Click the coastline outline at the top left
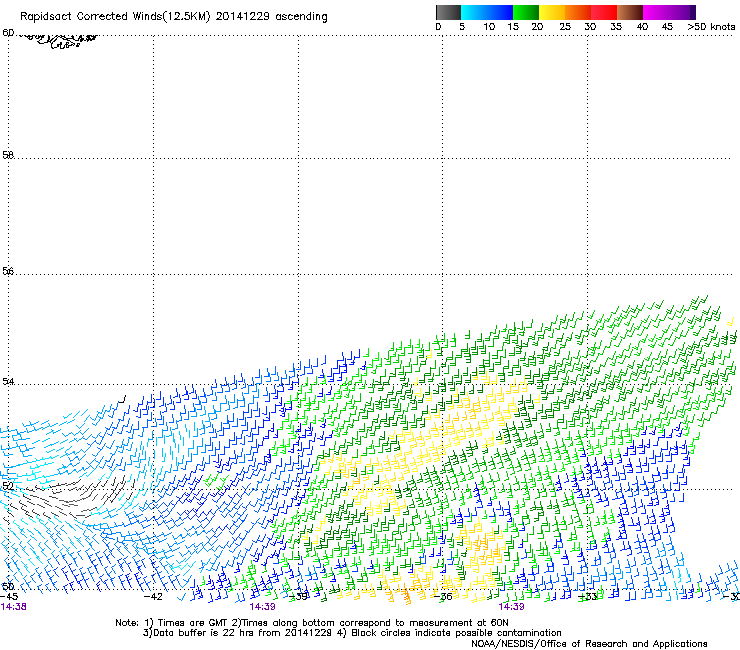Viewport: 740px width, 650px height. 59,41
